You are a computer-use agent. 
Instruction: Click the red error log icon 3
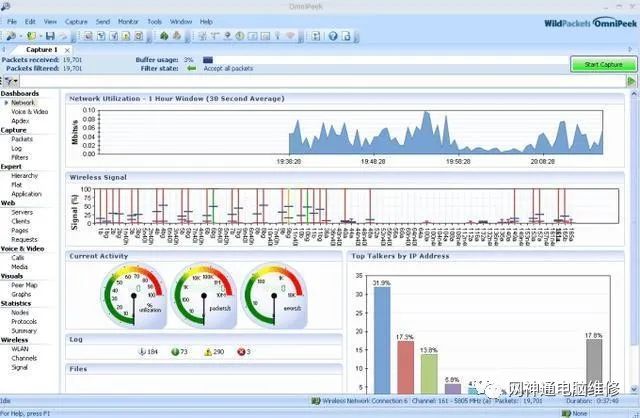pos(241,351)
